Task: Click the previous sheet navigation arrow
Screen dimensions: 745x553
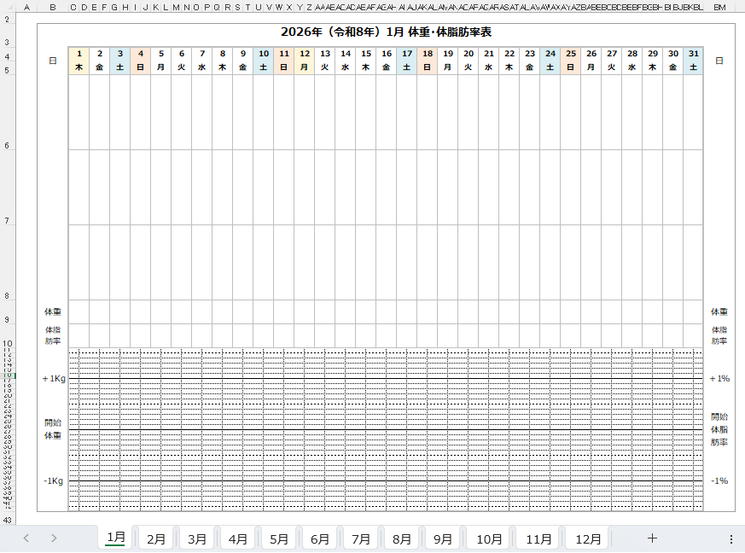Action: 26,538
